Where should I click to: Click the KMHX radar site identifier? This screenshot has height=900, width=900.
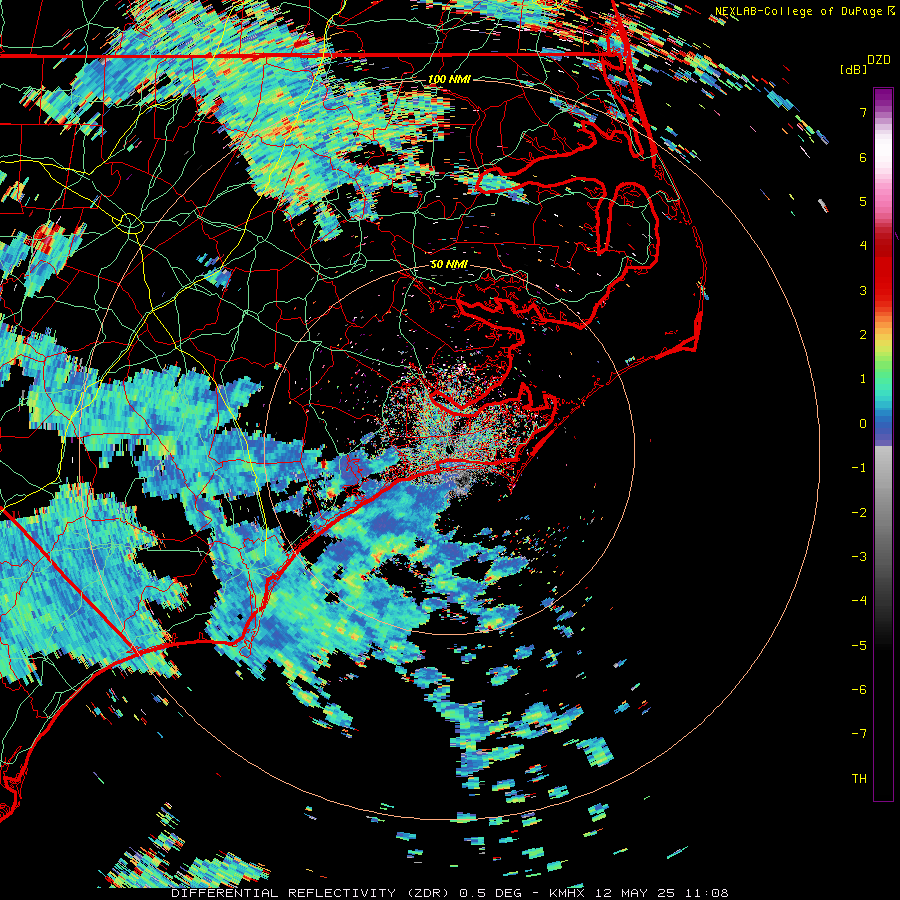(x=567, y=893)
